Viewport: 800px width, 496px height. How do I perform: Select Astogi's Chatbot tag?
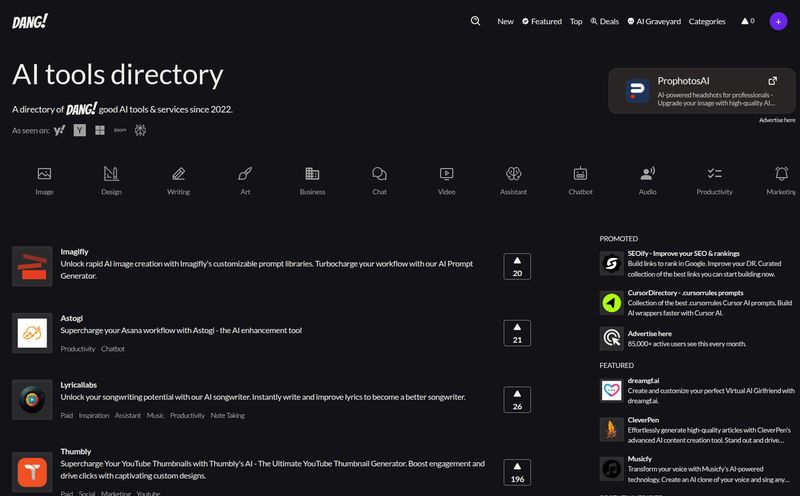tap(113, 349)
